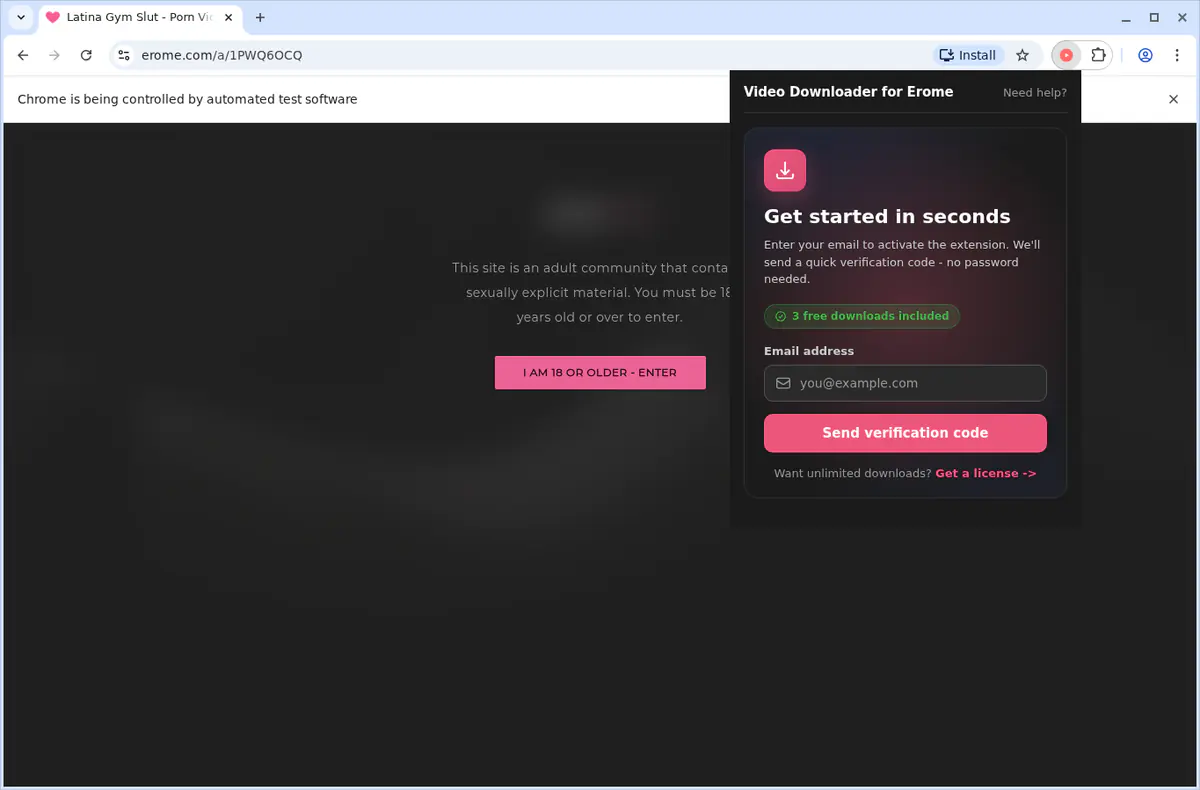
Task: Open site information icon in address bar
Action: pyautogui.click(x=123, y=55)
